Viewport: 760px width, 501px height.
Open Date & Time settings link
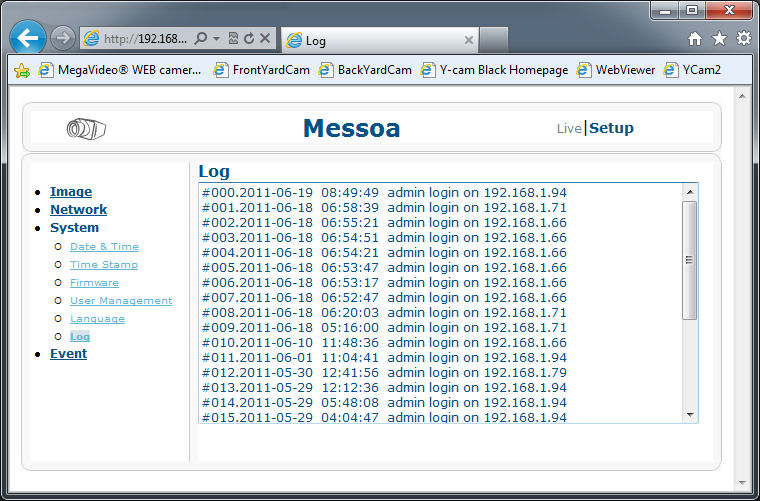pos(104,247)
